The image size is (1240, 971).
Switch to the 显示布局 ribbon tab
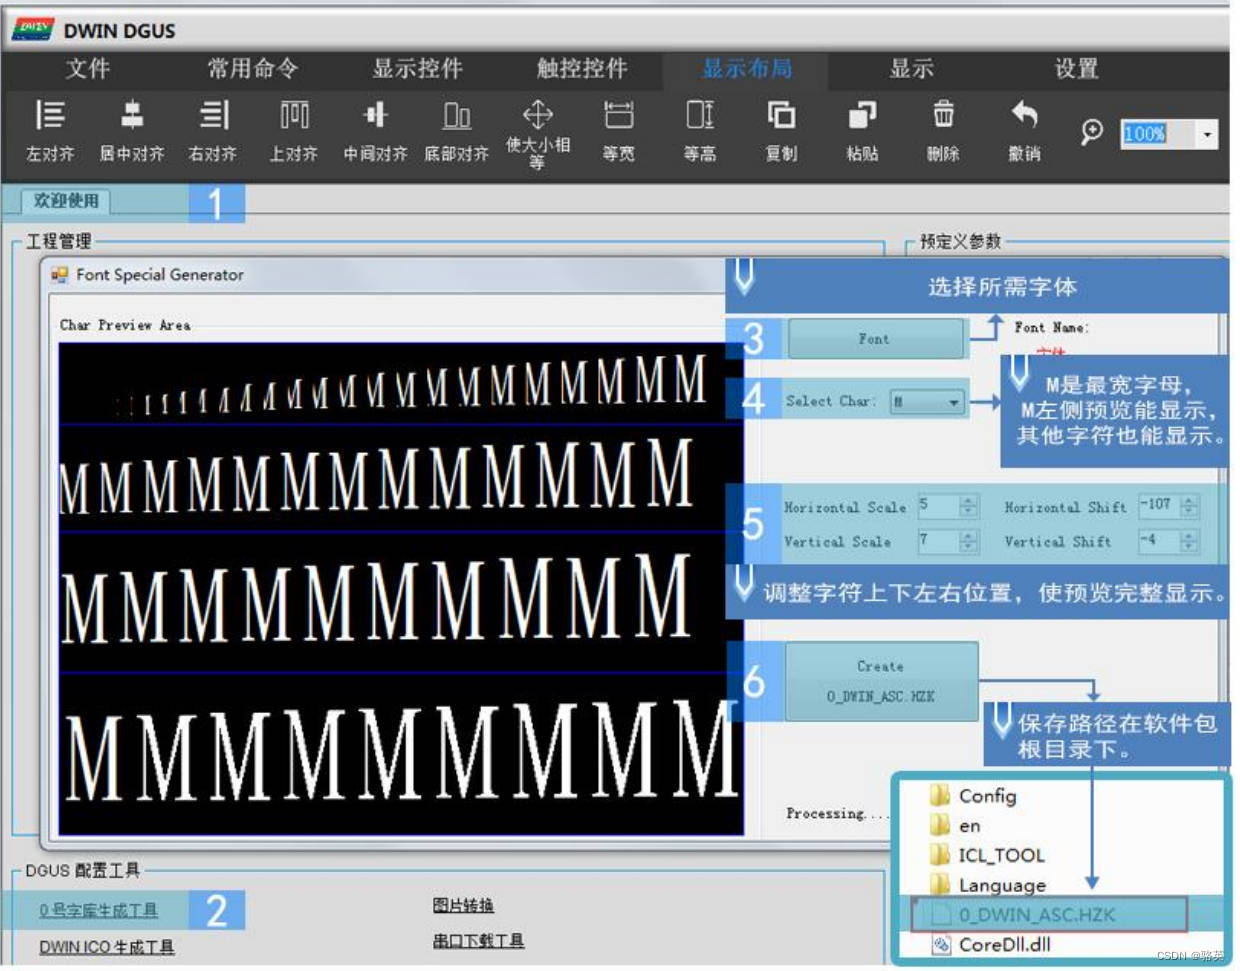(x=744, y=70)
